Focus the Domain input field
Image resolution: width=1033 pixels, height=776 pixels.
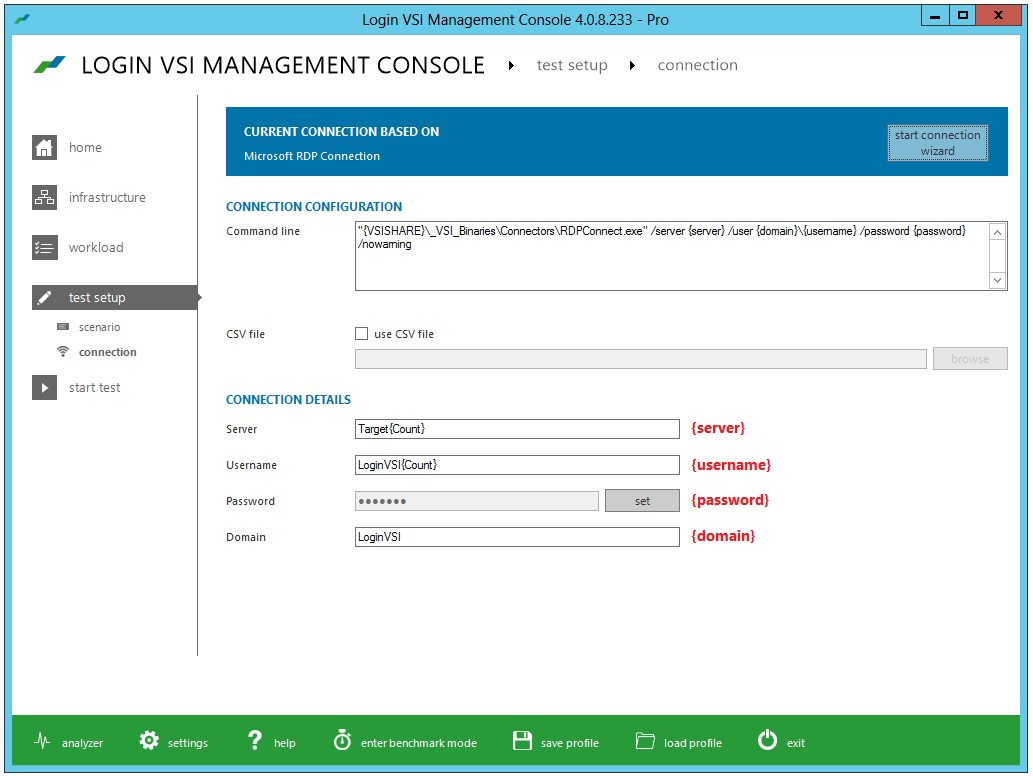click(517, 537)
